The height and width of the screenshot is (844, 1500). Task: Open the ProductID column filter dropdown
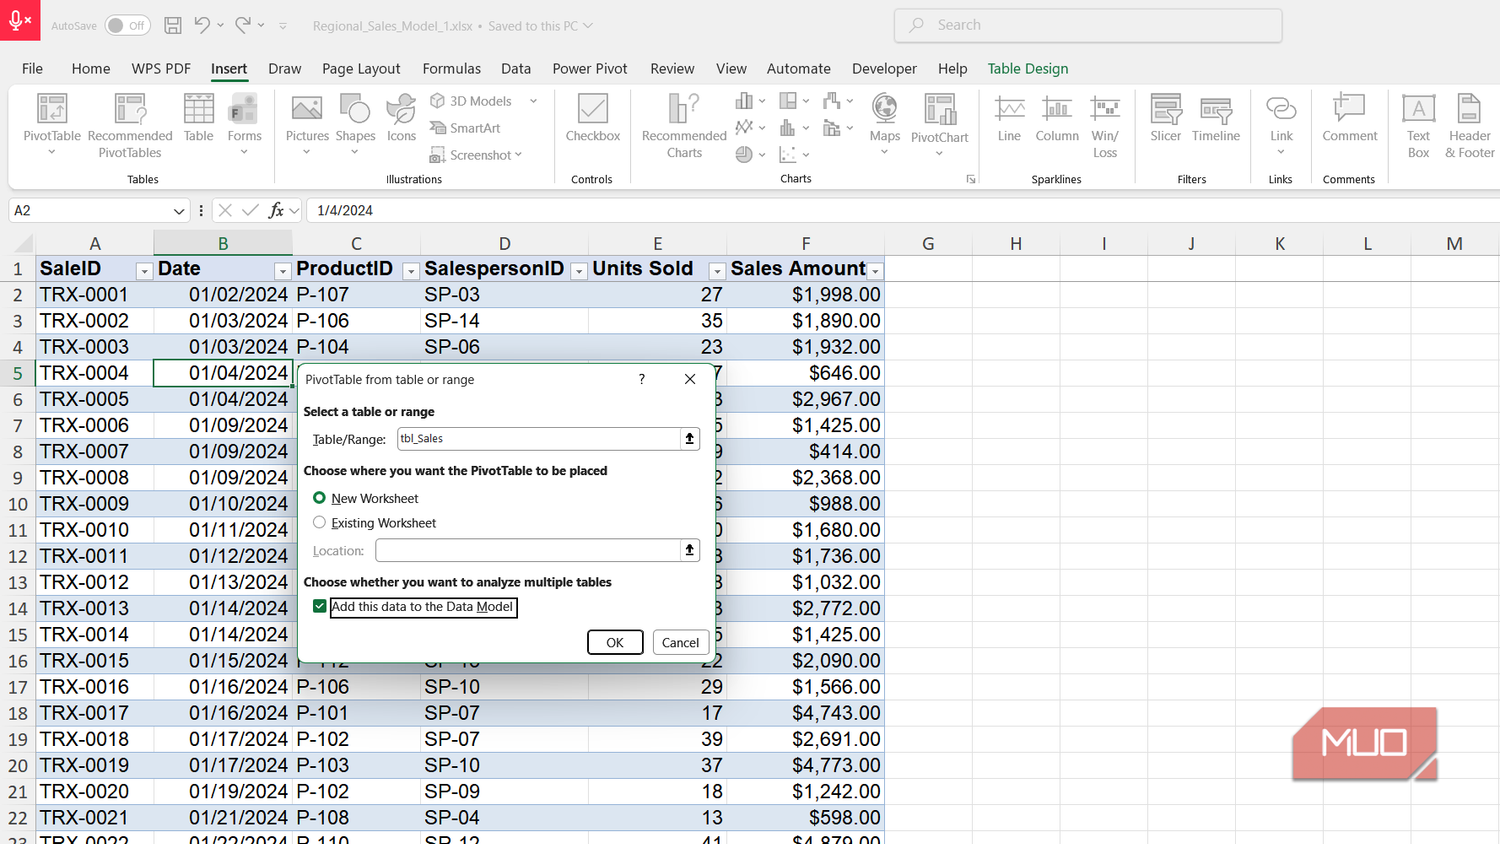coord(410,272)
